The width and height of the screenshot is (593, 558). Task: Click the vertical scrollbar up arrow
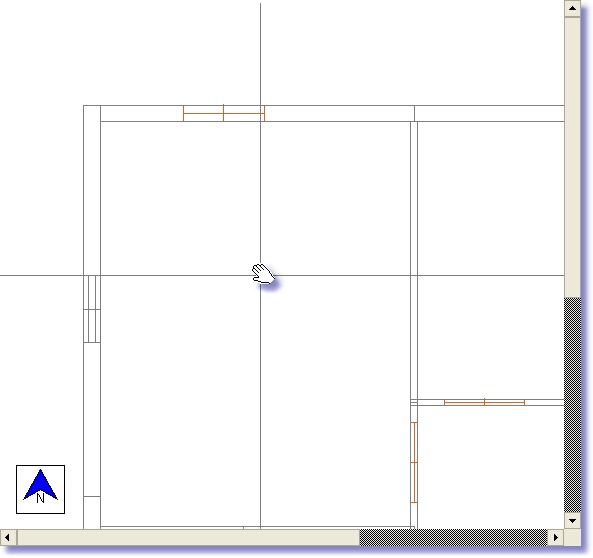(x=573, y=9)
